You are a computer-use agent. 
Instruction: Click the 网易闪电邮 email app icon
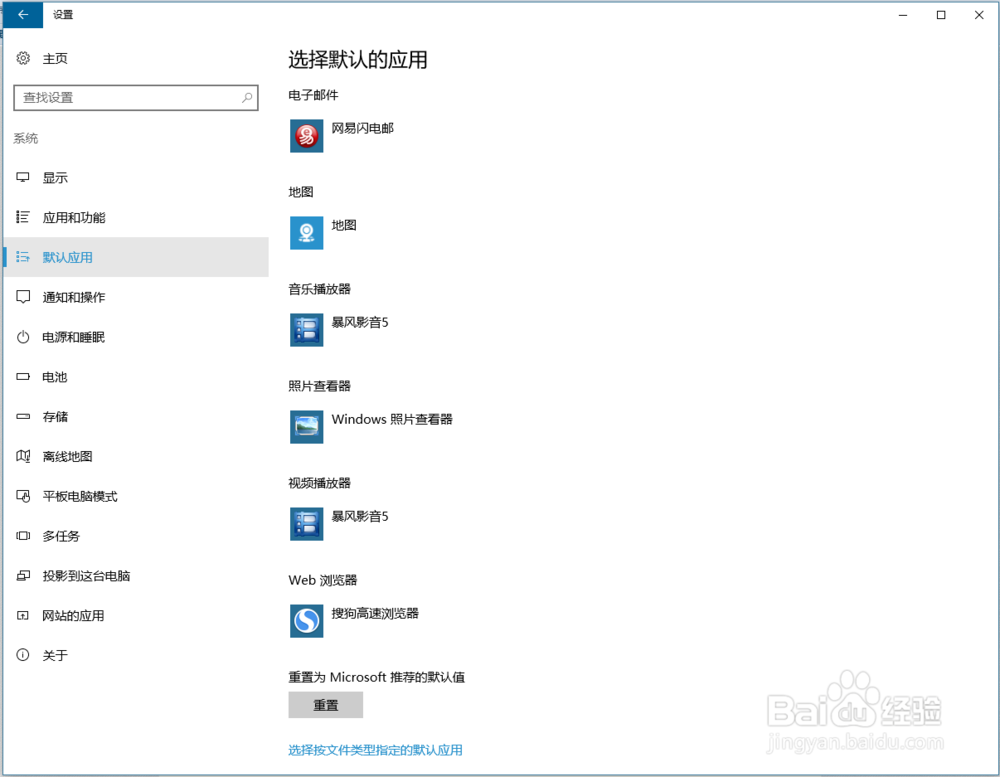pyautogui.click(x=307, y=136)
